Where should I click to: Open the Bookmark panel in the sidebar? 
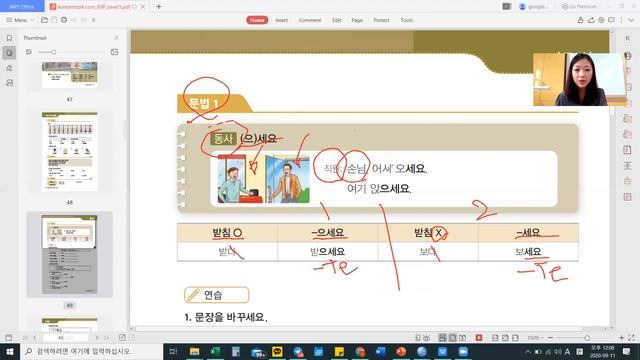[x=9, y=38]
